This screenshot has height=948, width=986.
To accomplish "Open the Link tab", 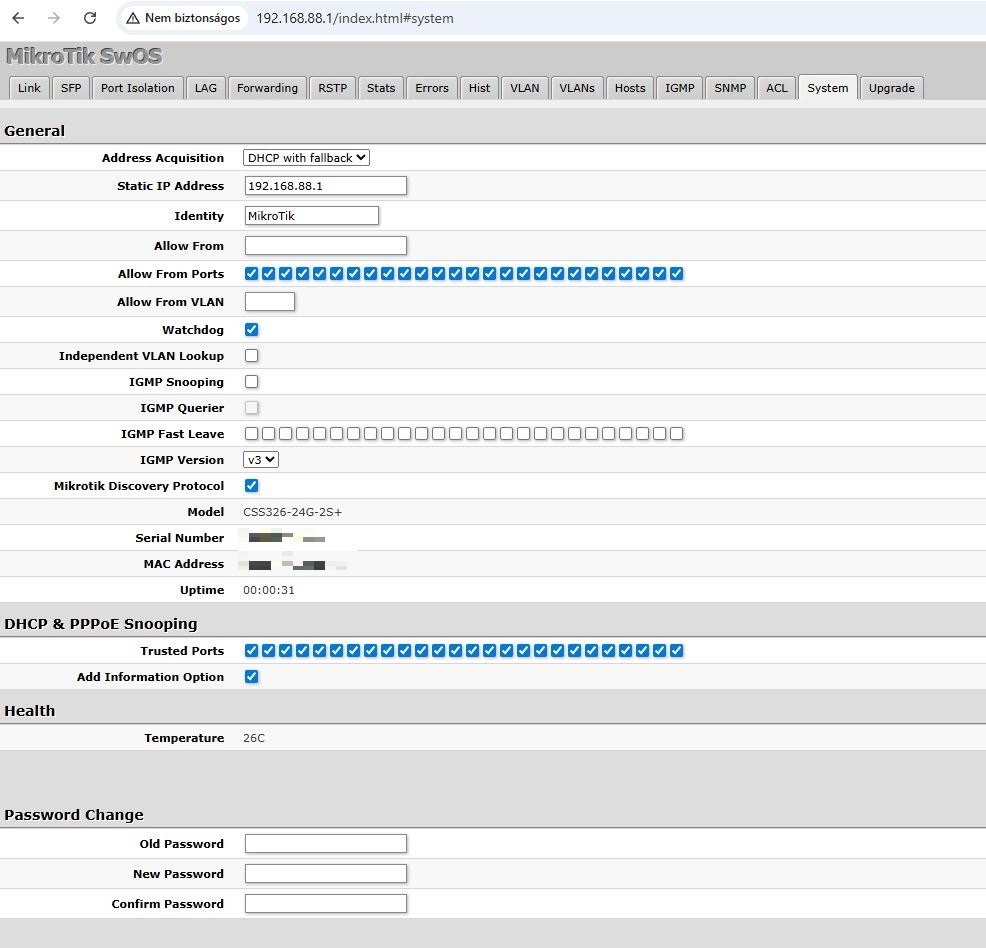I will coord(29,88).
